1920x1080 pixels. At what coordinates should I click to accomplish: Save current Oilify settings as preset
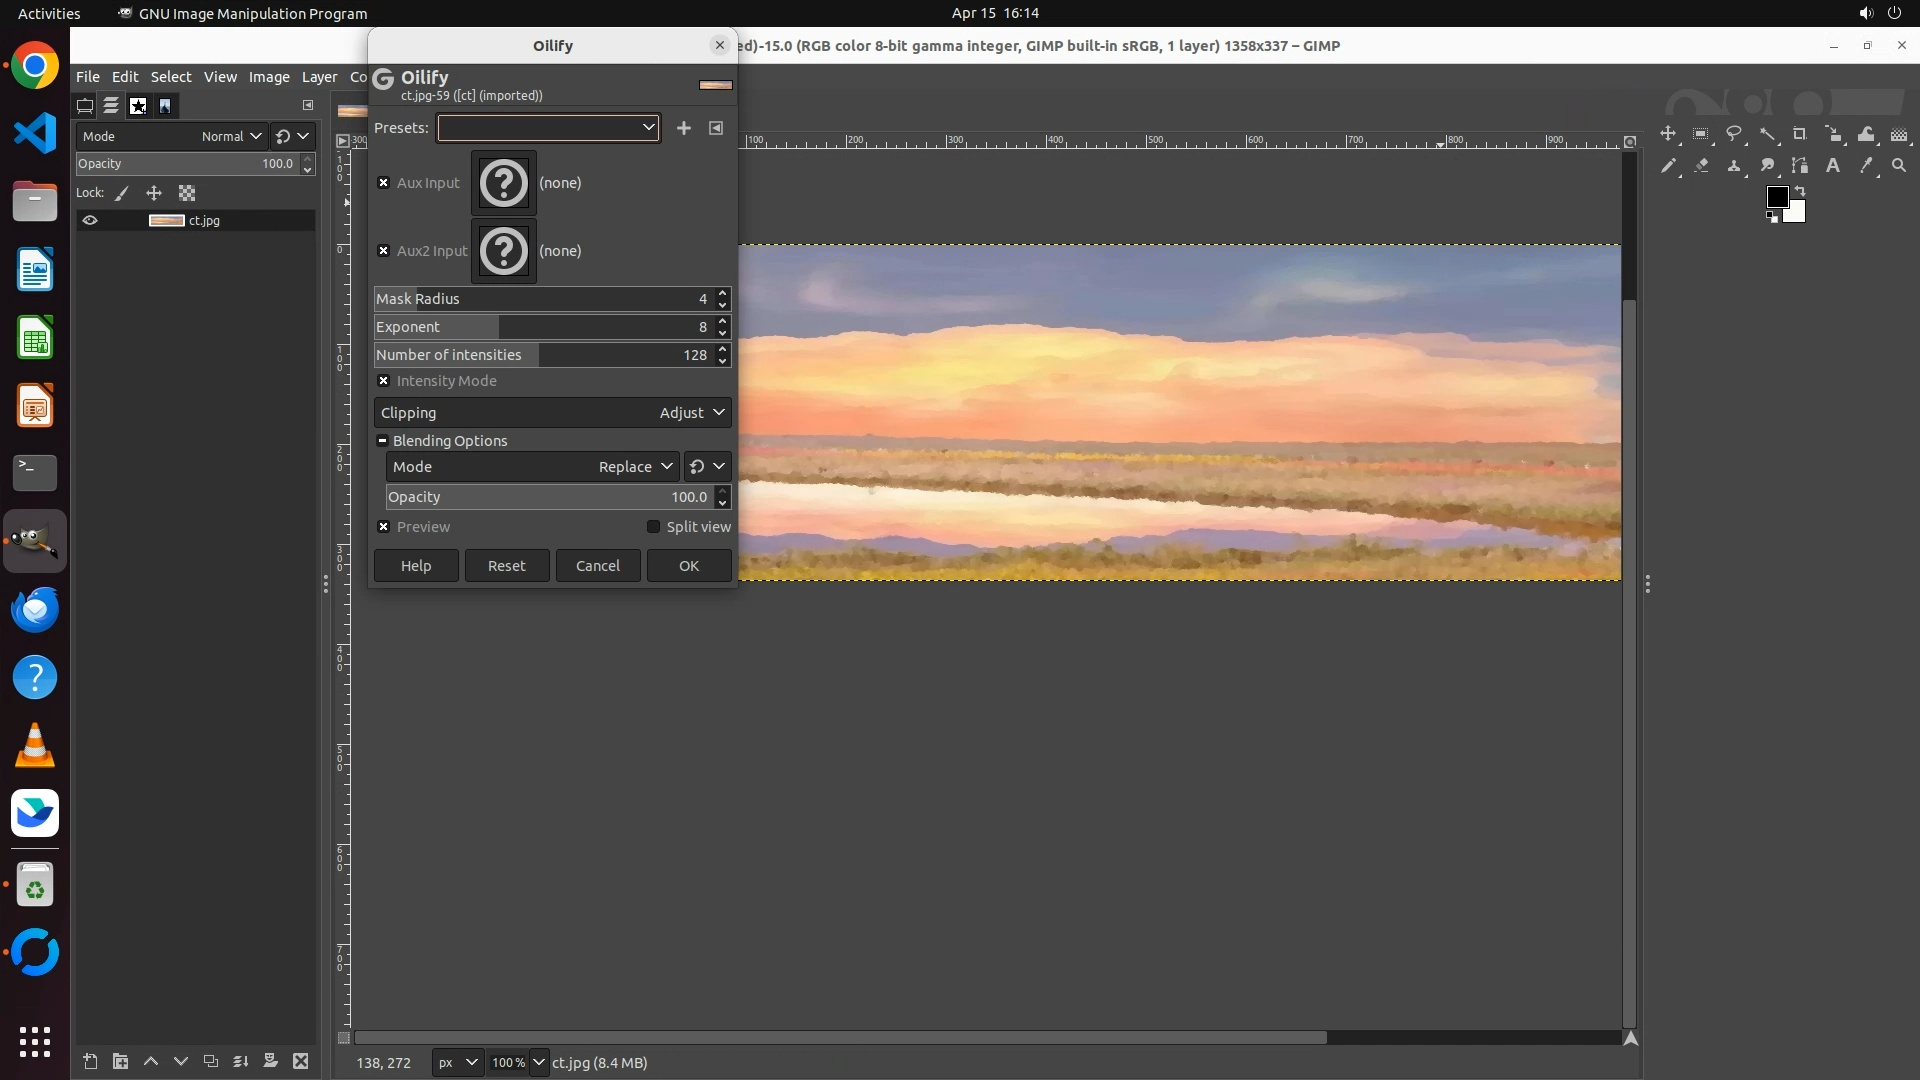tap(684, 128)
